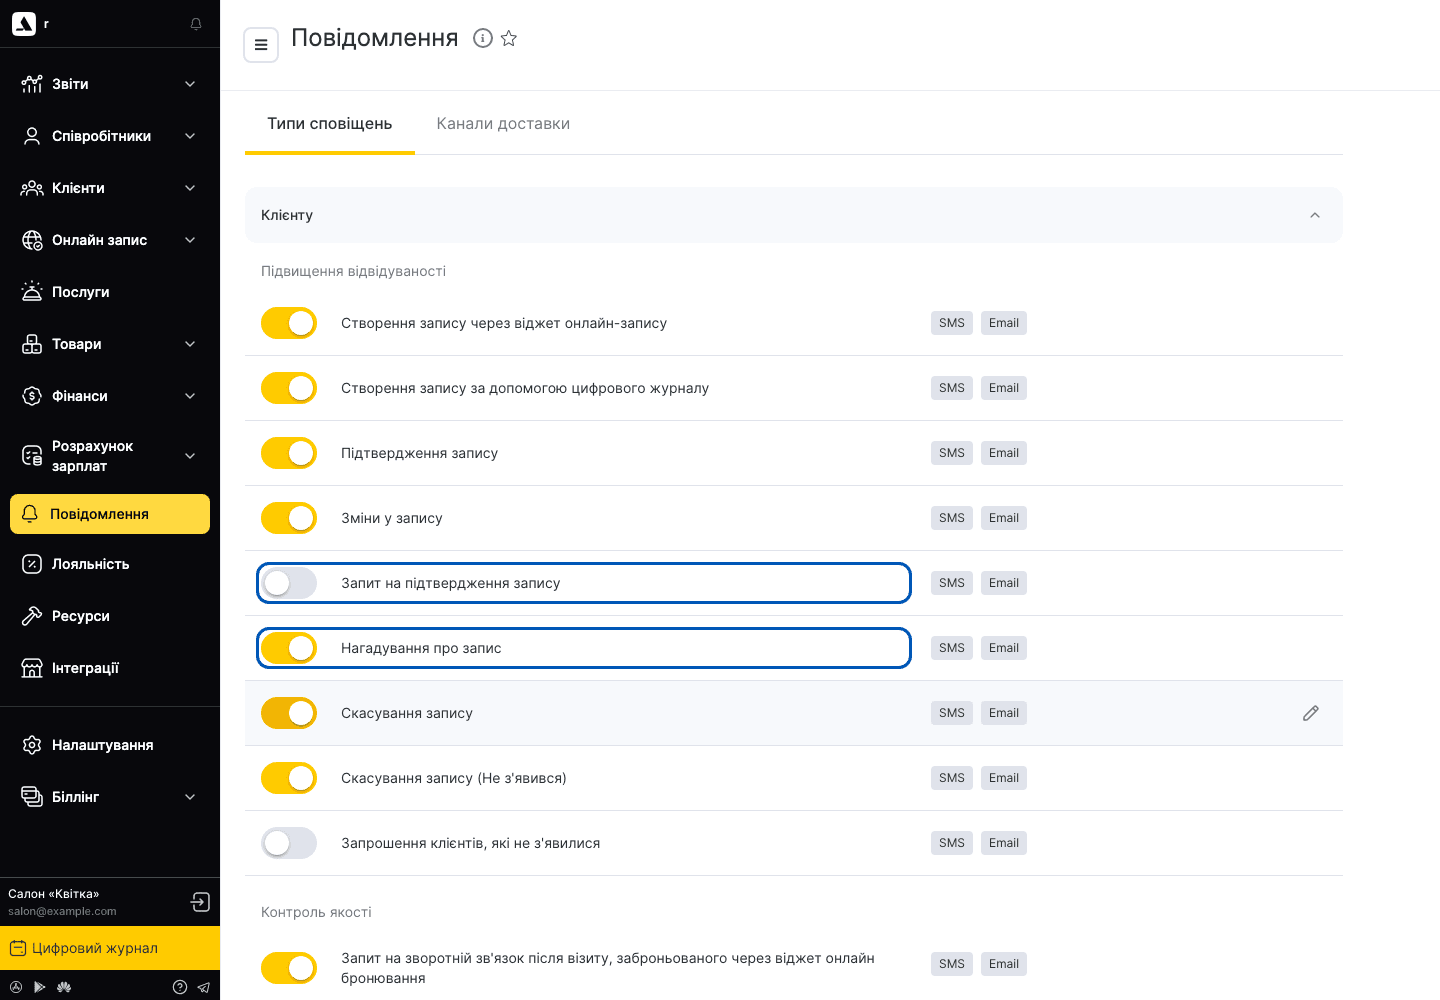Enable Запит на підтвердження запису toggle
The height and width of the screenshot is (1000, 1440).
(x=289, y=583)
